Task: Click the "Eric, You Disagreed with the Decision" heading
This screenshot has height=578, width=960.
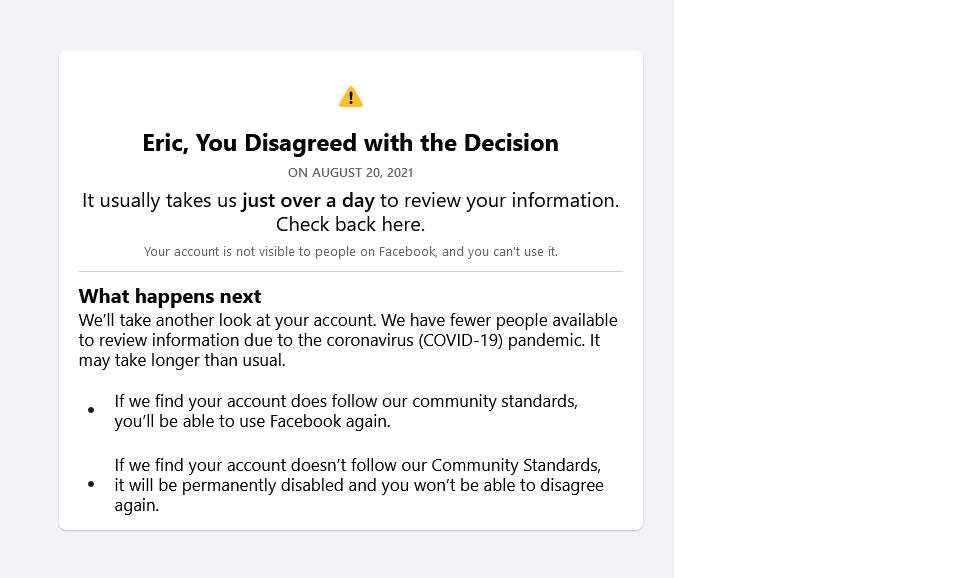Action: point(350,143)
